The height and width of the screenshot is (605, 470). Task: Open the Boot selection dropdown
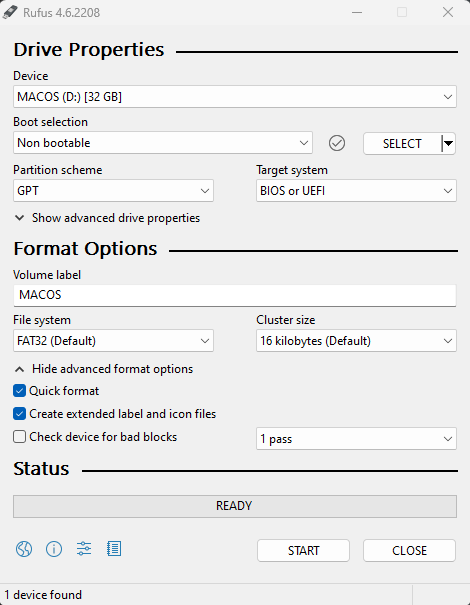[x=163, y=143]
